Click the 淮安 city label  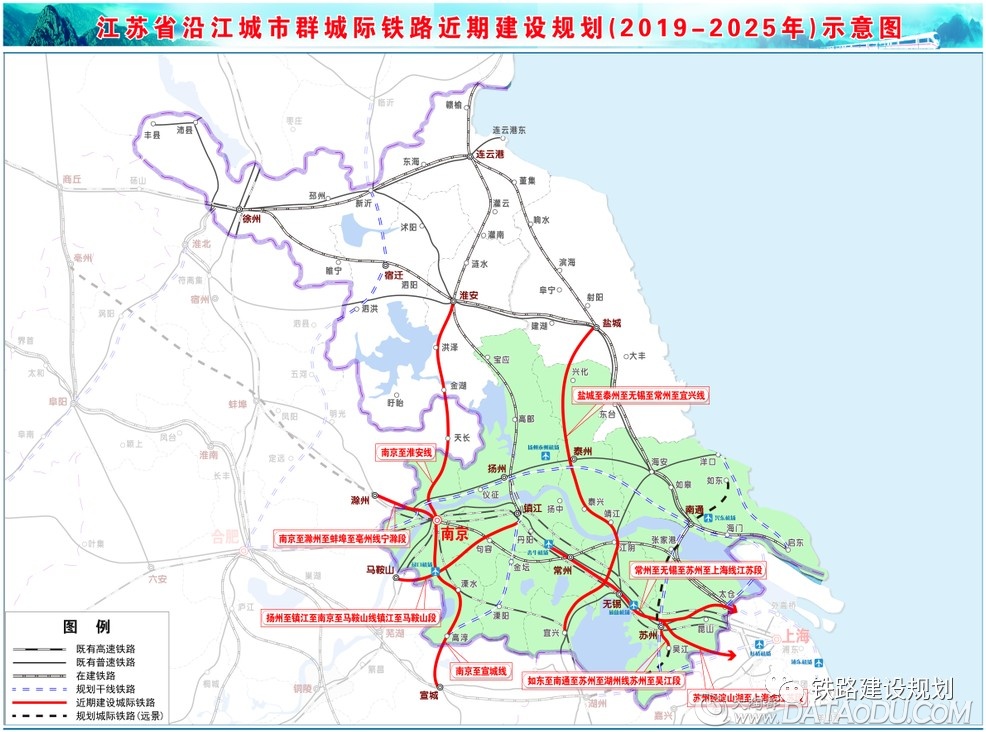468,295
